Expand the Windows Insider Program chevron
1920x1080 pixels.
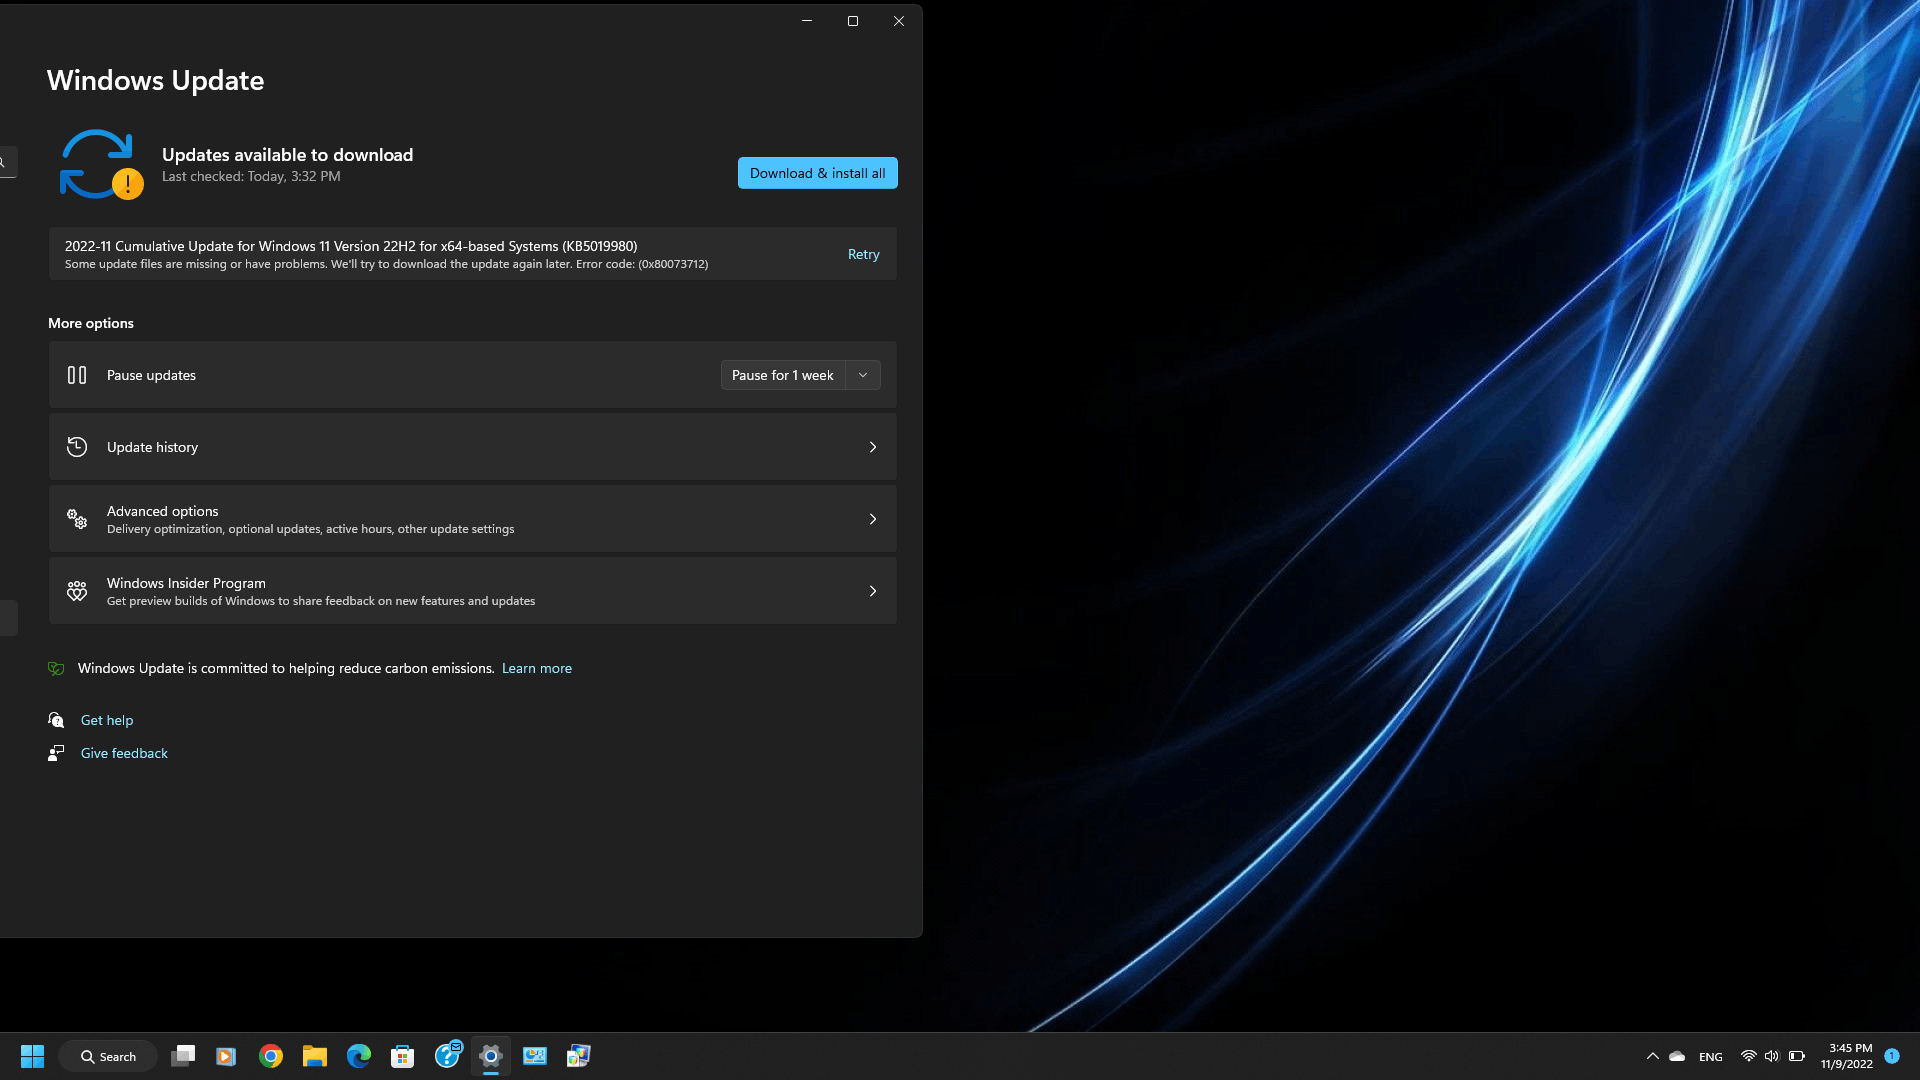pyautogui.click(x=873, y=589)
